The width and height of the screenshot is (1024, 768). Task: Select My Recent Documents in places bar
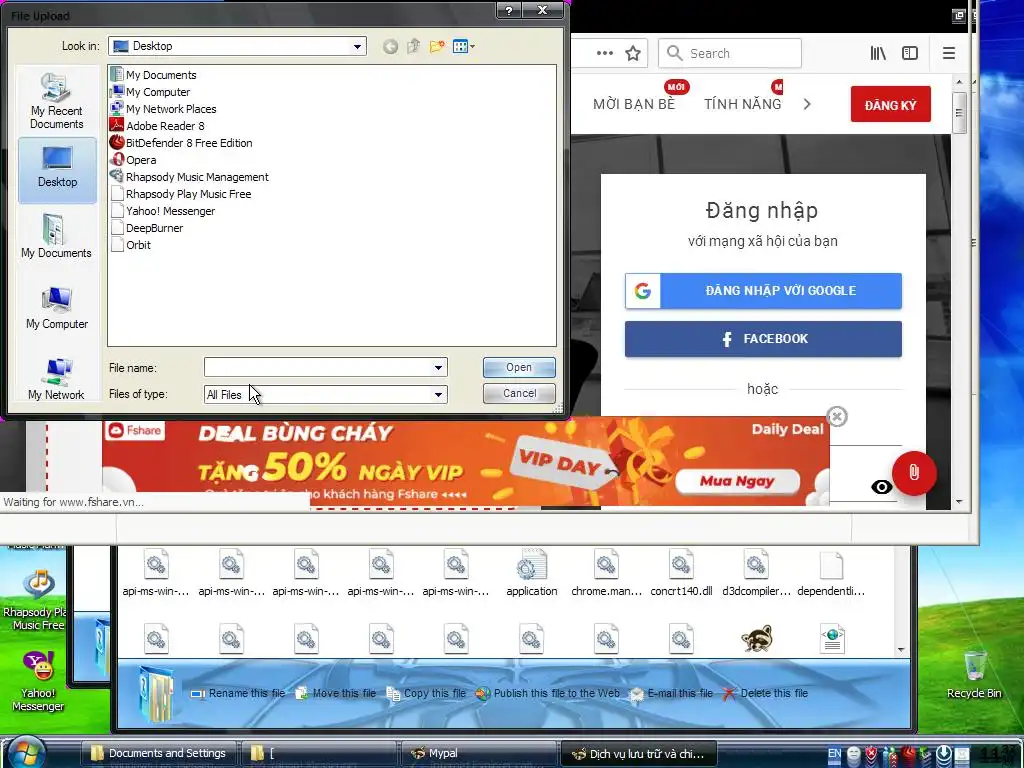pos(57,101)
